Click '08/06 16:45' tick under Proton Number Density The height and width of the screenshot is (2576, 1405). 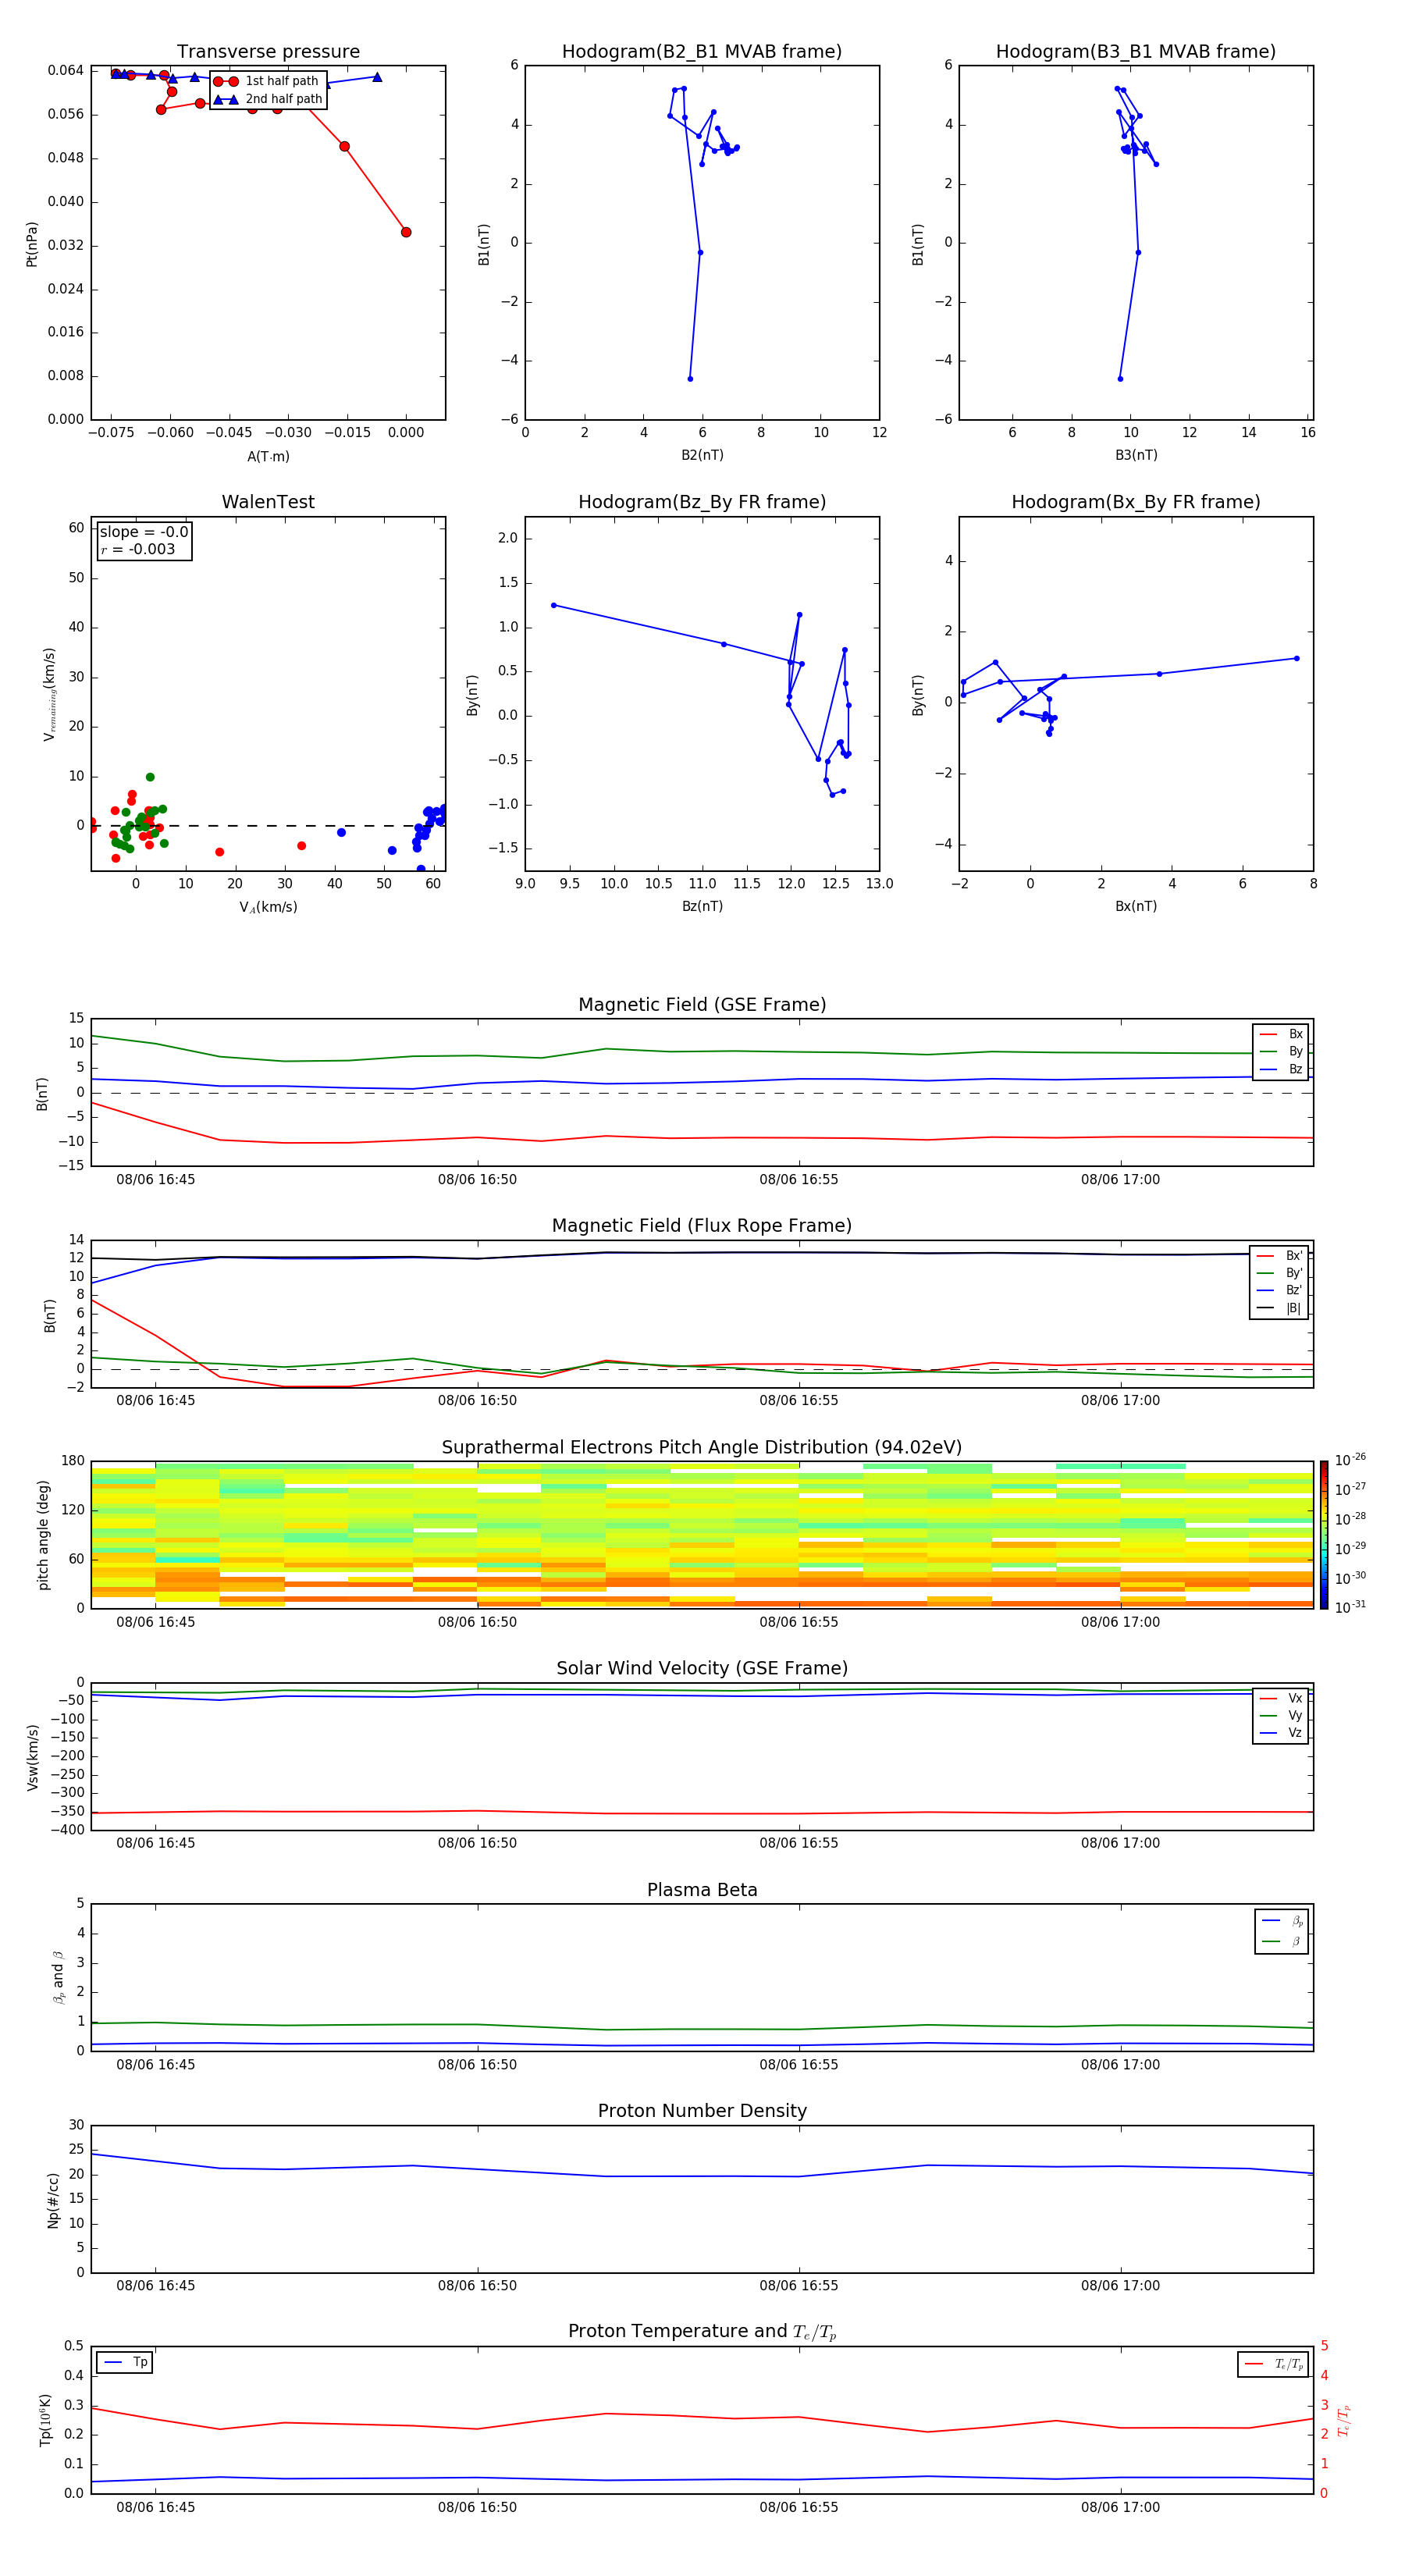click(x=155, y=2286)
